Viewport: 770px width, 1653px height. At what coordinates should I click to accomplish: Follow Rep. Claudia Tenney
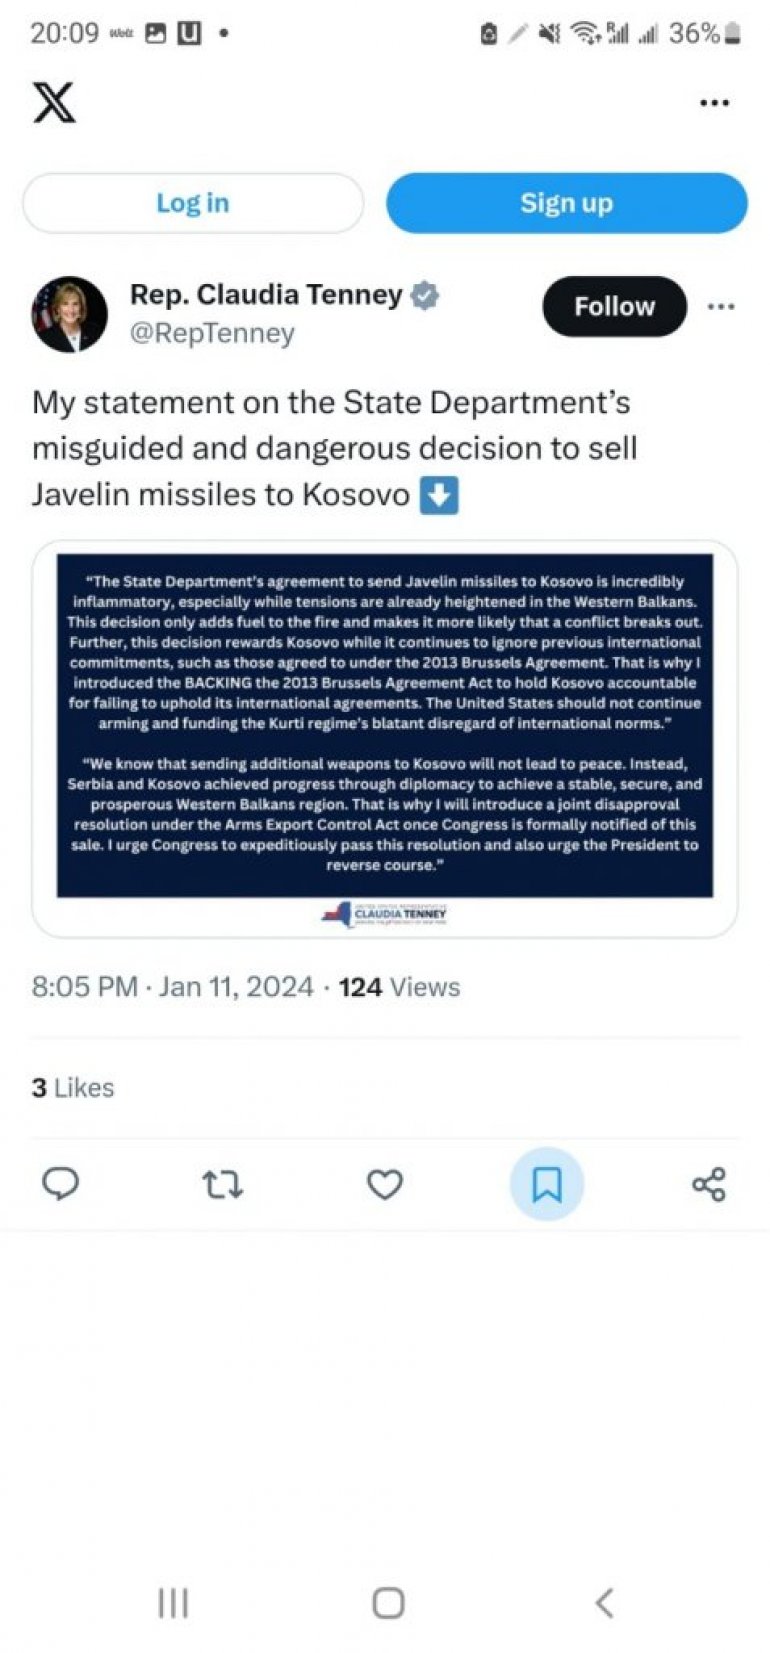click(614, 306)
